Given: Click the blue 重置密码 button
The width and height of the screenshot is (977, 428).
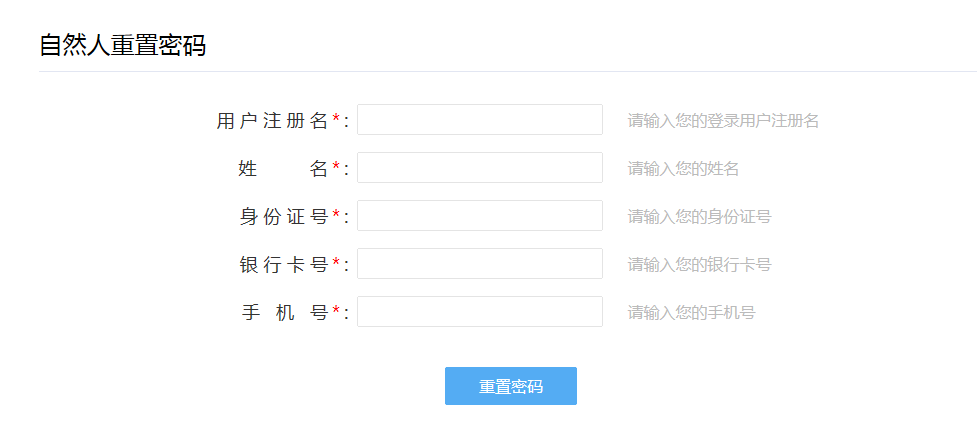Looking at the screenshot, I should tap(511, 386).
